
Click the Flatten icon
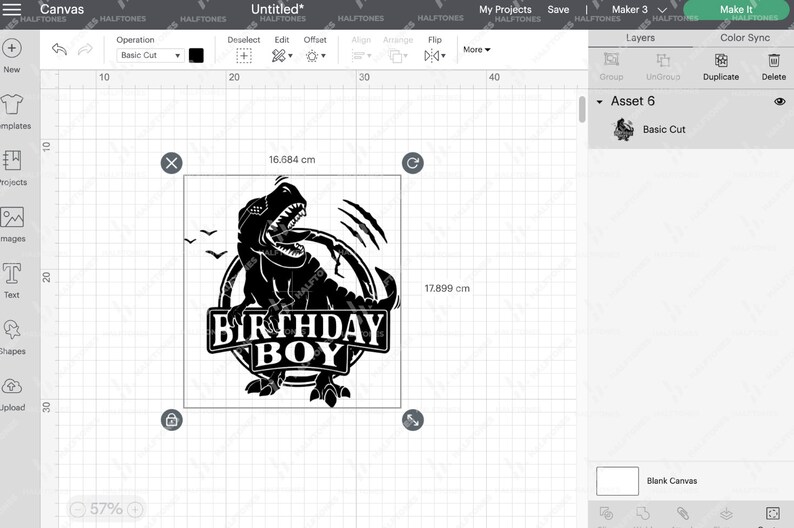coord(726,514)
